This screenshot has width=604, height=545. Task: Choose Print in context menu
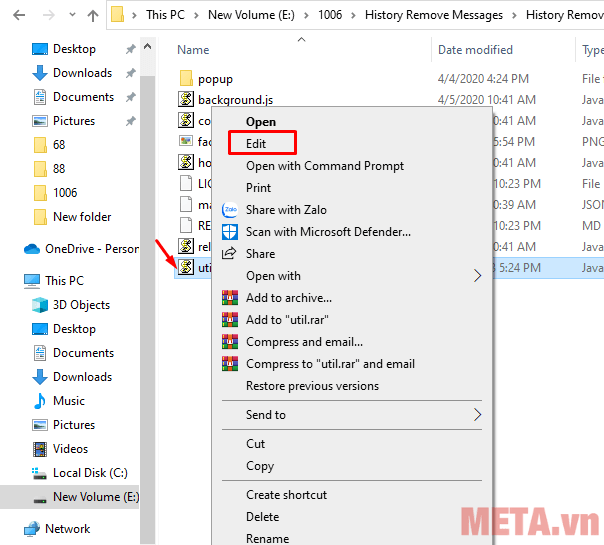pos(258,188)
